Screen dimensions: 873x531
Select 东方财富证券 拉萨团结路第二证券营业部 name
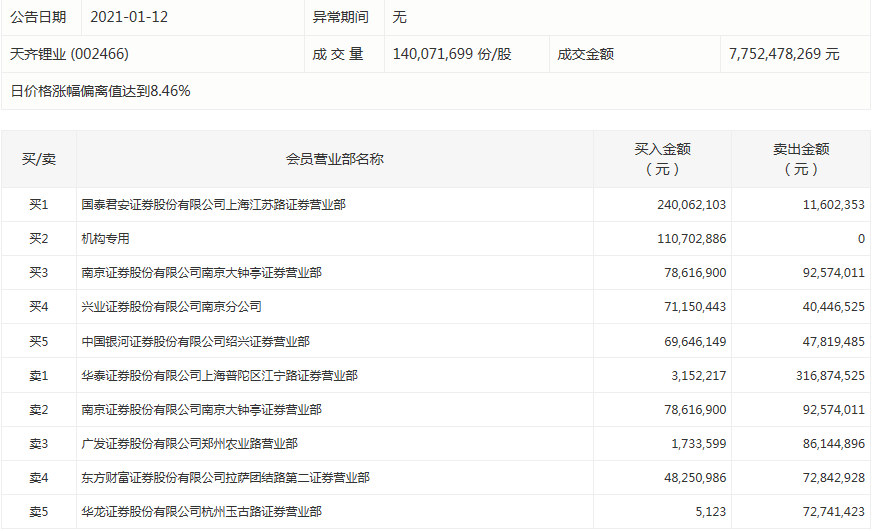coord(225,478)
